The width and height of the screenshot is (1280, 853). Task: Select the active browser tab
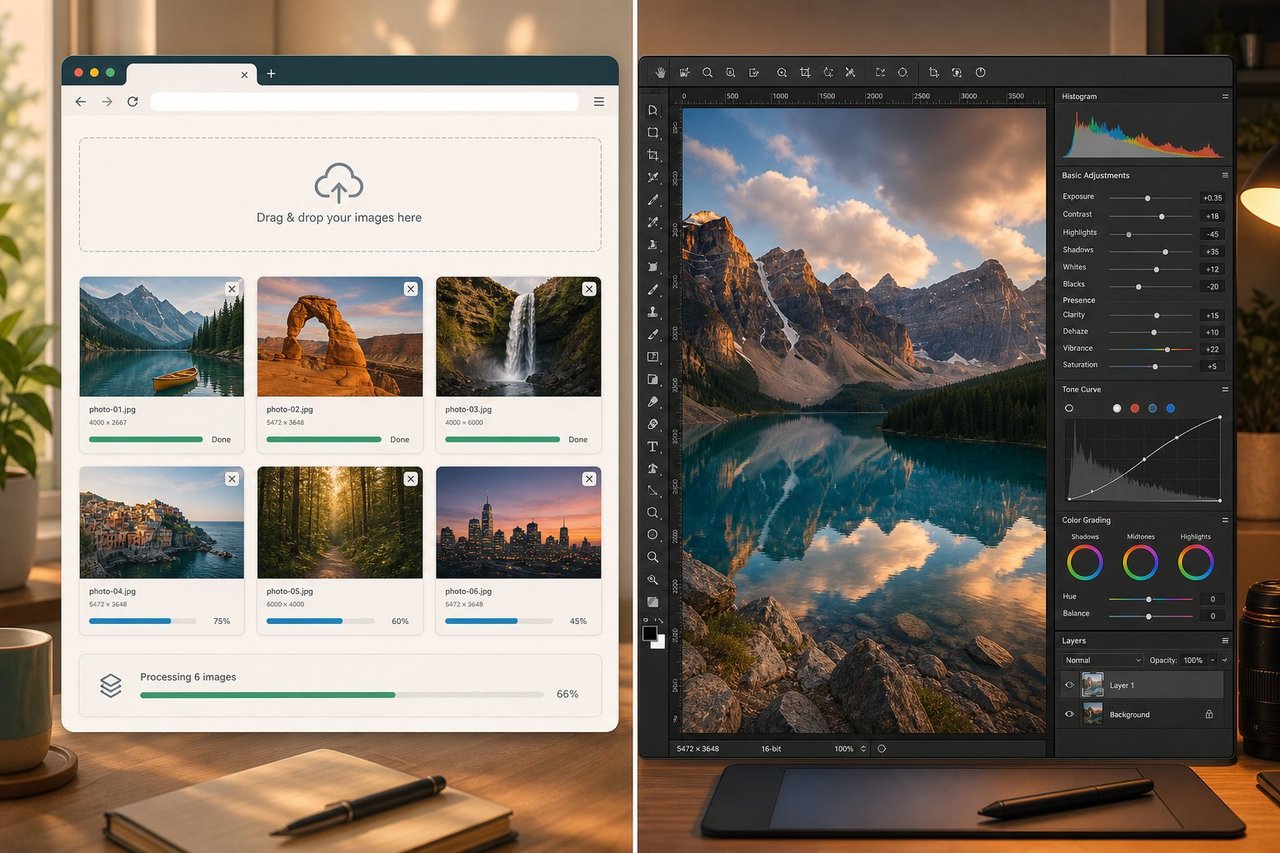(x=190, y=74)
